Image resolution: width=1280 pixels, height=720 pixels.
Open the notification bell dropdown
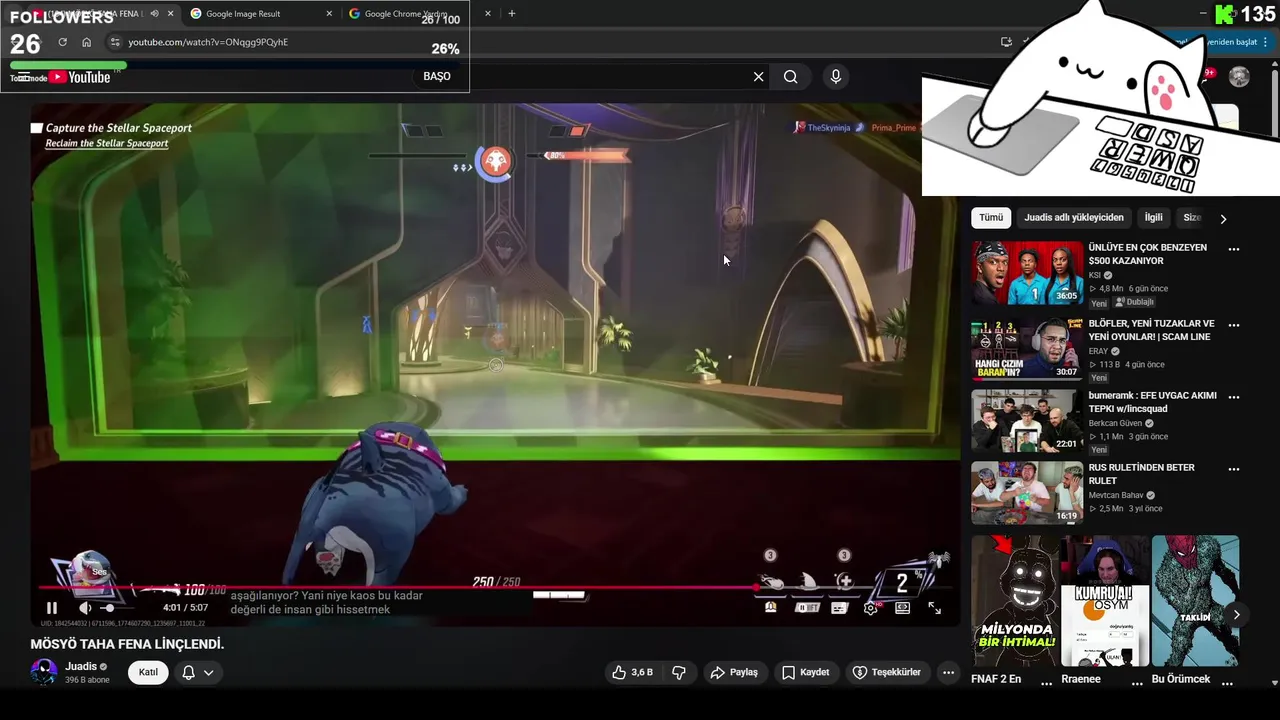(x=198, y=672)
